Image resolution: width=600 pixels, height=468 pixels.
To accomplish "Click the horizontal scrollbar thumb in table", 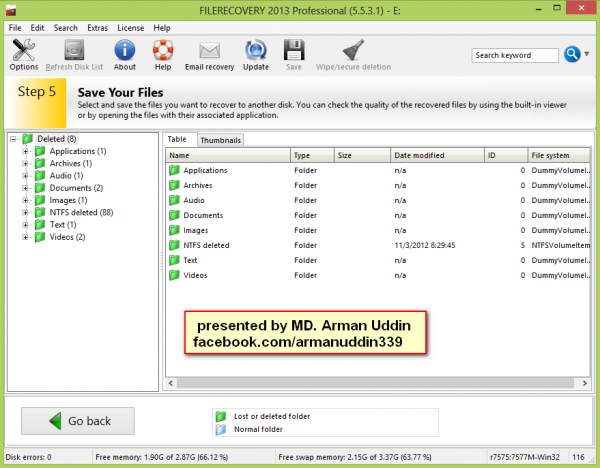I will (375, 383).
